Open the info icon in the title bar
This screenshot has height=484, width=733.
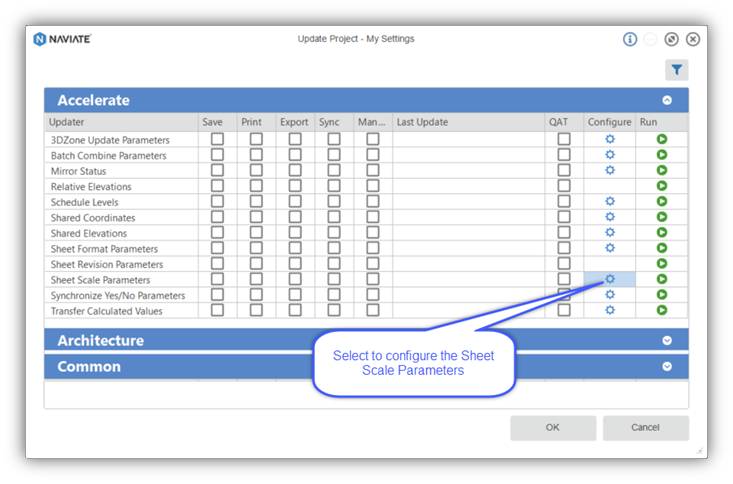630,39
